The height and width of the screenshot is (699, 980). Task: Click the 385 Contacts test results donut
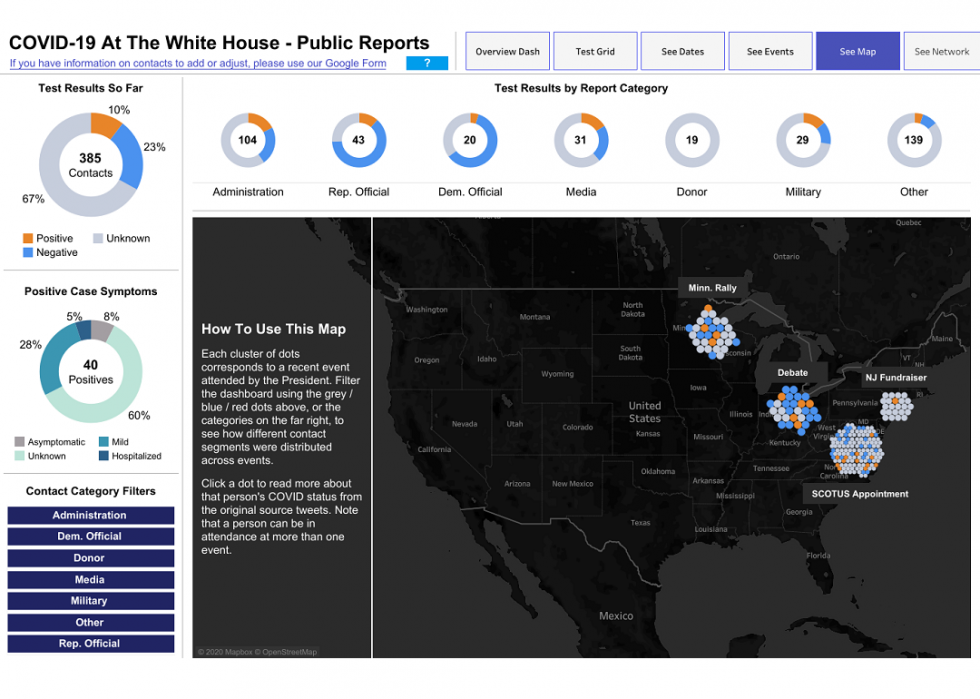[91, 165]
